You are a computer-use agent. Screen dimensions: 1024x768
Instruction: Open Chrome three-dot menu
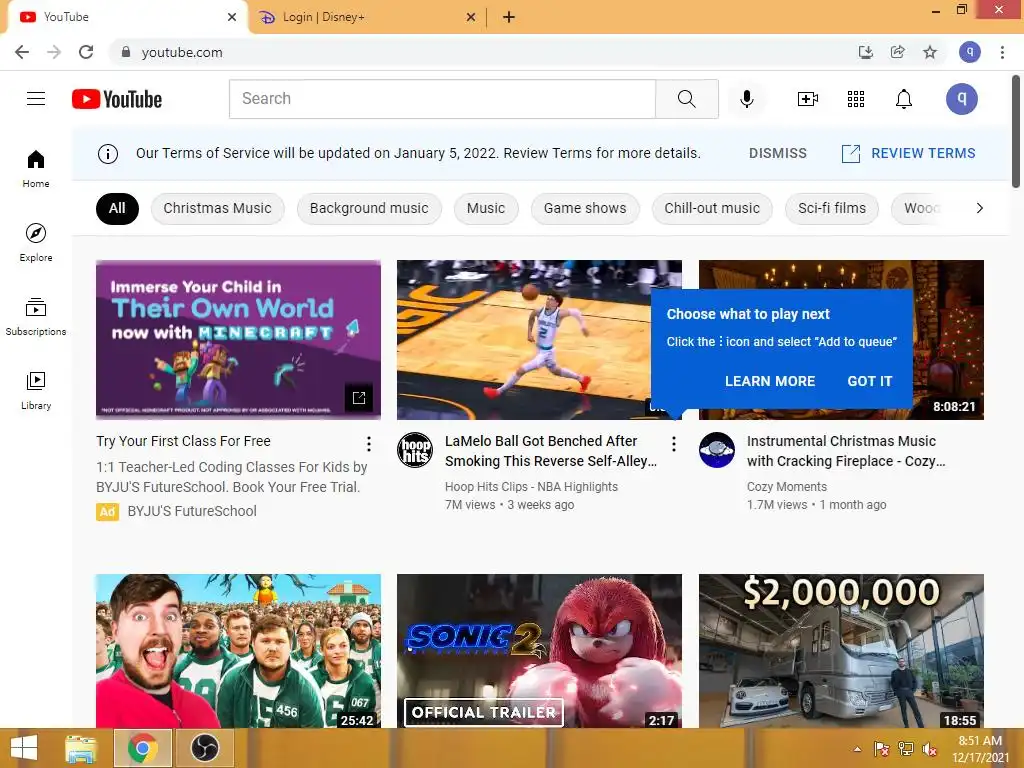pyautogui.click(x=1002, y=52)
